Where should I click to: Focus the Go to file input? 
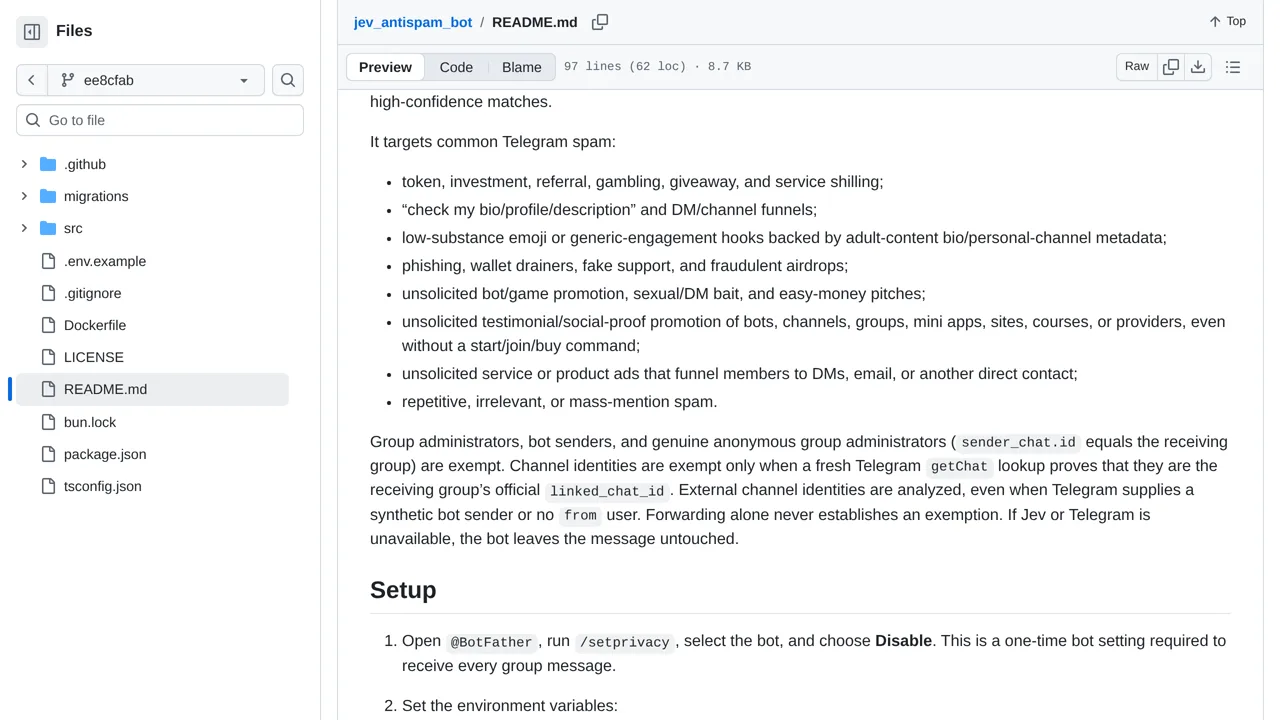tap(160, 120)
